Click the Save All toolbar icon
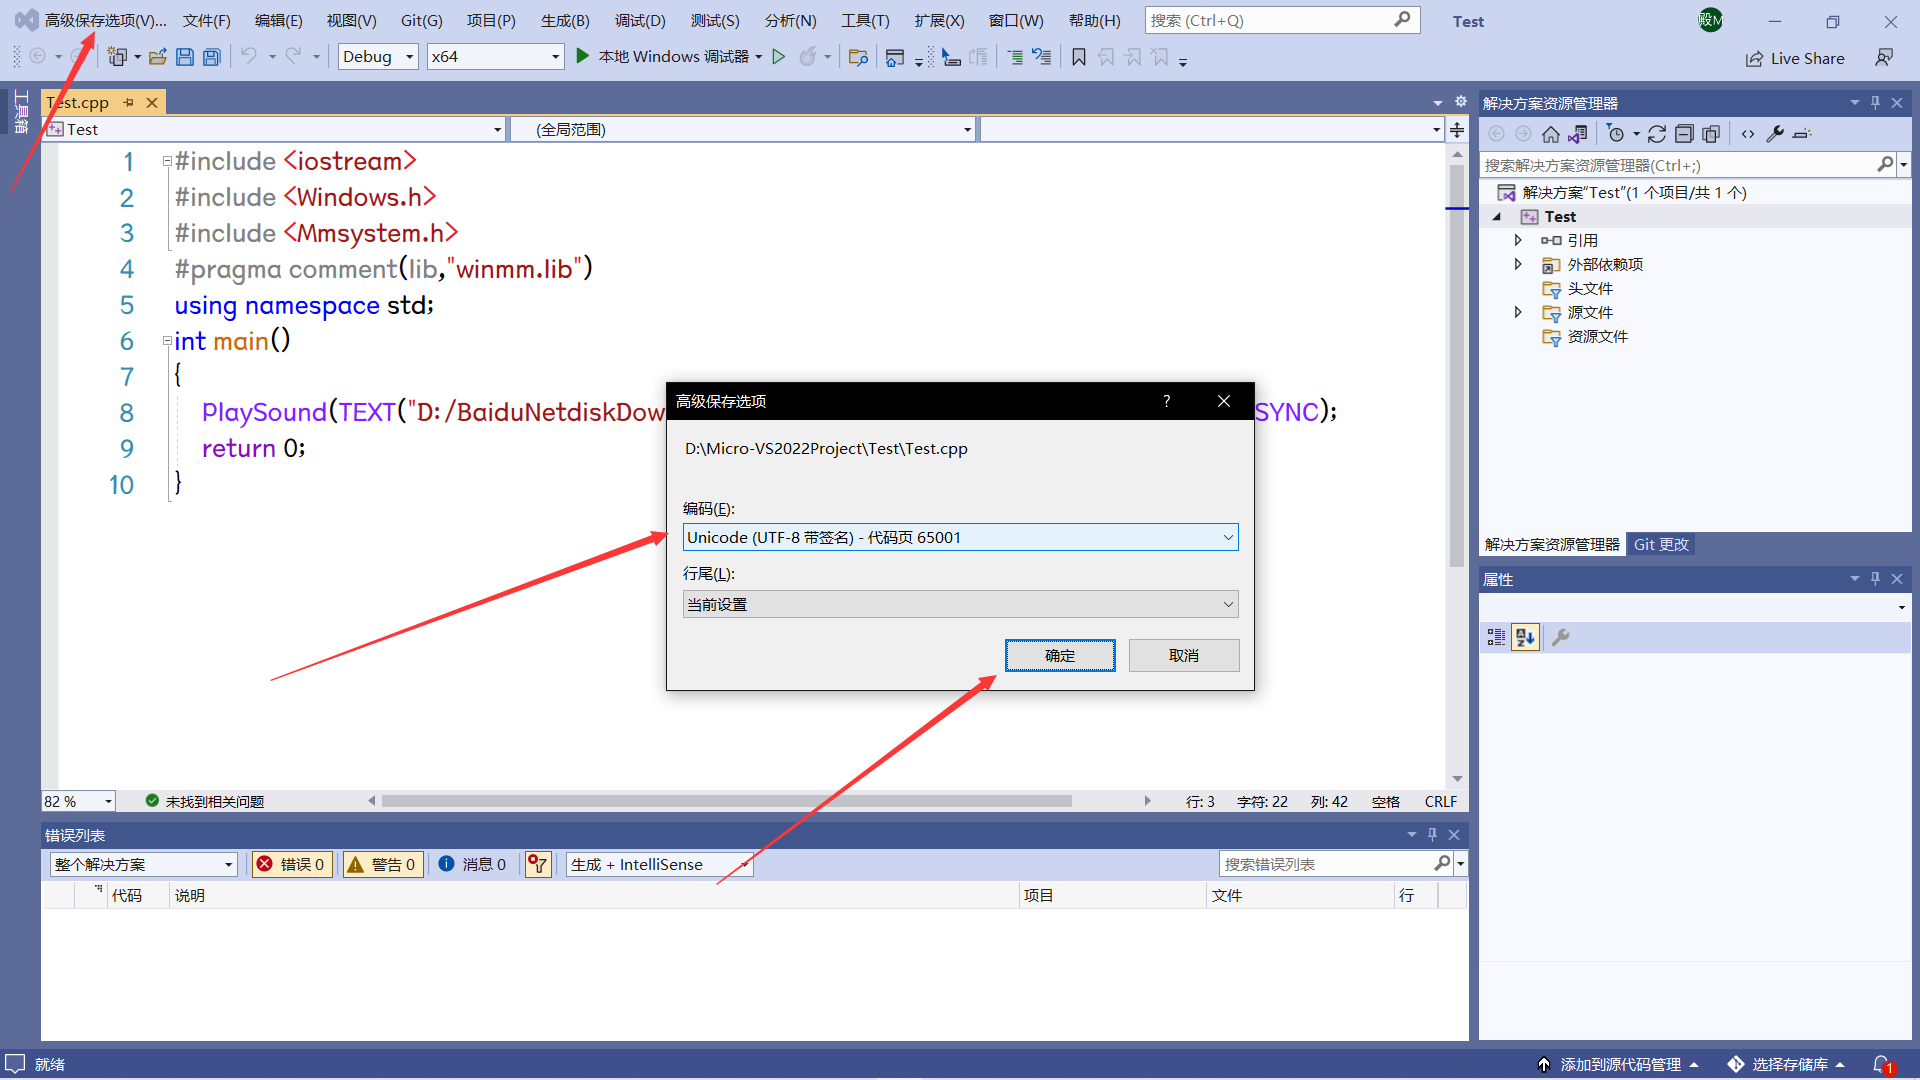This screenshot has height=1080, width=1920. pyautogui.click(x=211, y=57)
